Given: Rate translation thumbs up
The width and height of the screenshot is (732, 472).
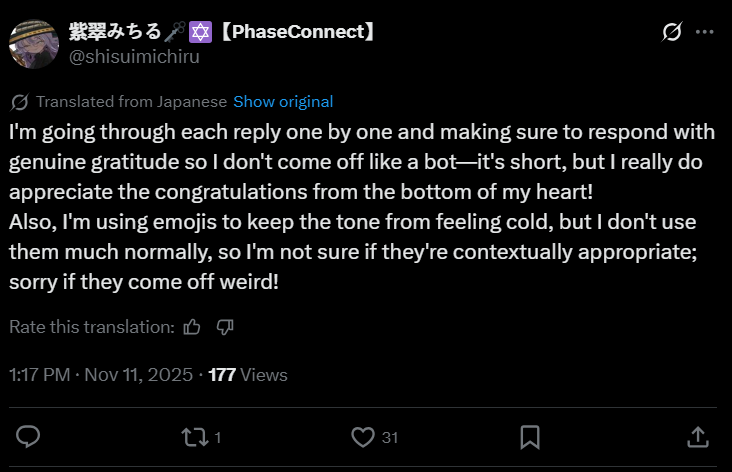Looking at the screenshot, I should 193,327.
